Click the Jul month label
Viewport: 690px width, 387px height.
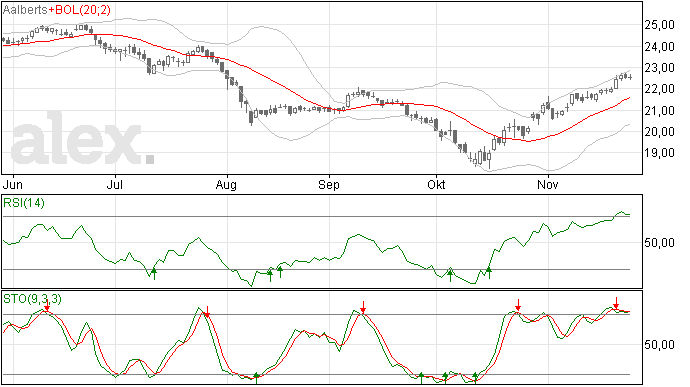point(115,184)
